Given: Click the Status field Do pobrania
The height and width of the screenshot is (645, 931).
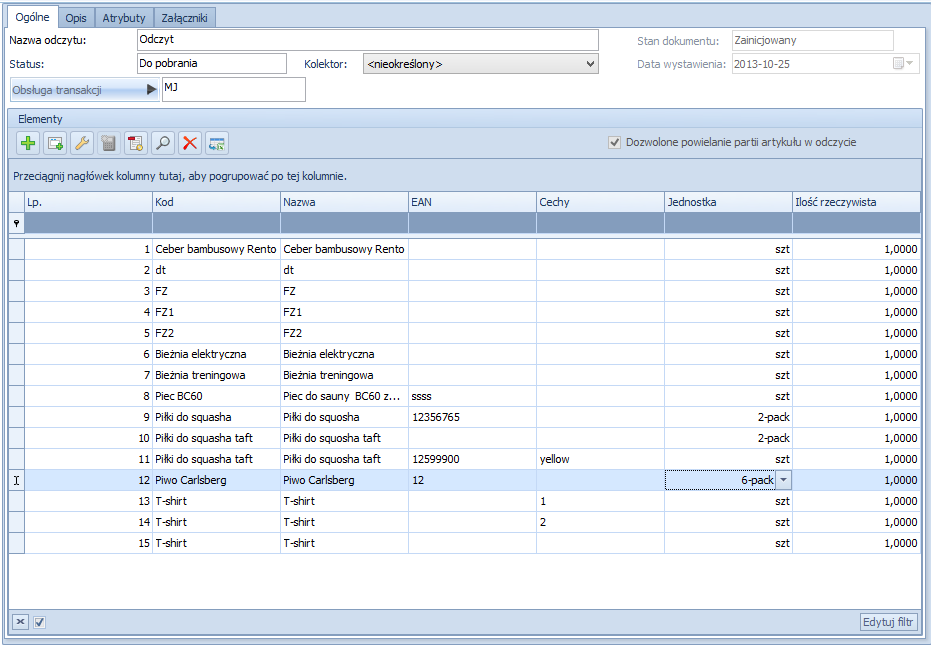Looking at the screenshot, I should click(211, 64).
